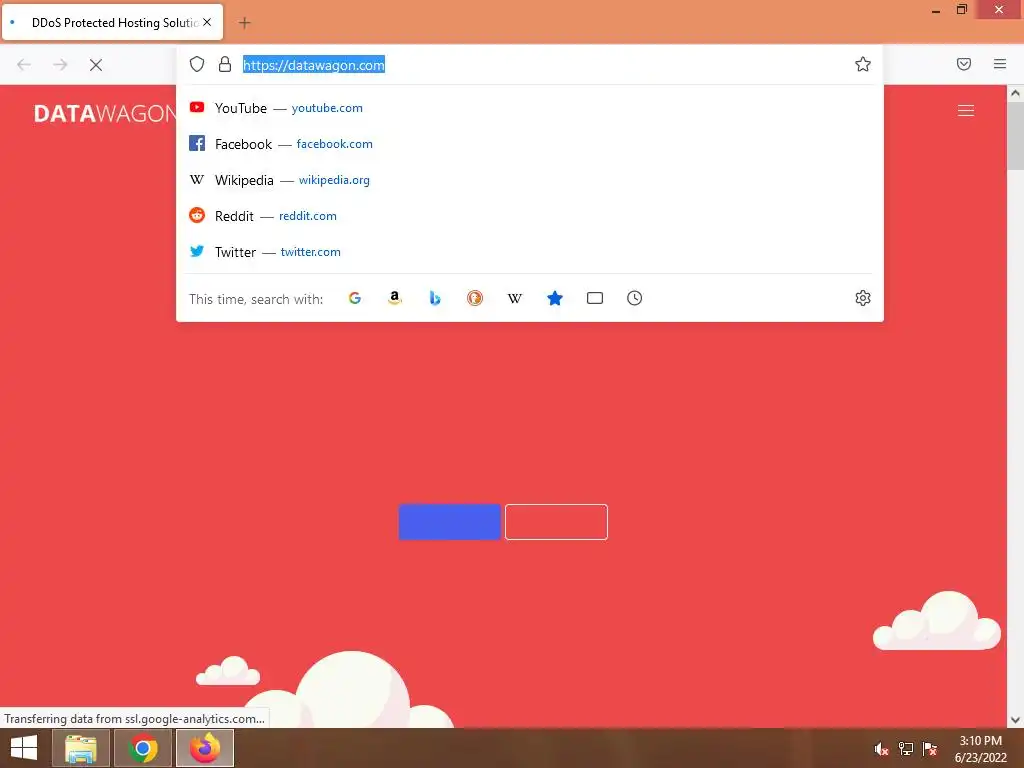Search with DuckDuckGo this time

[x=475, y=298]
